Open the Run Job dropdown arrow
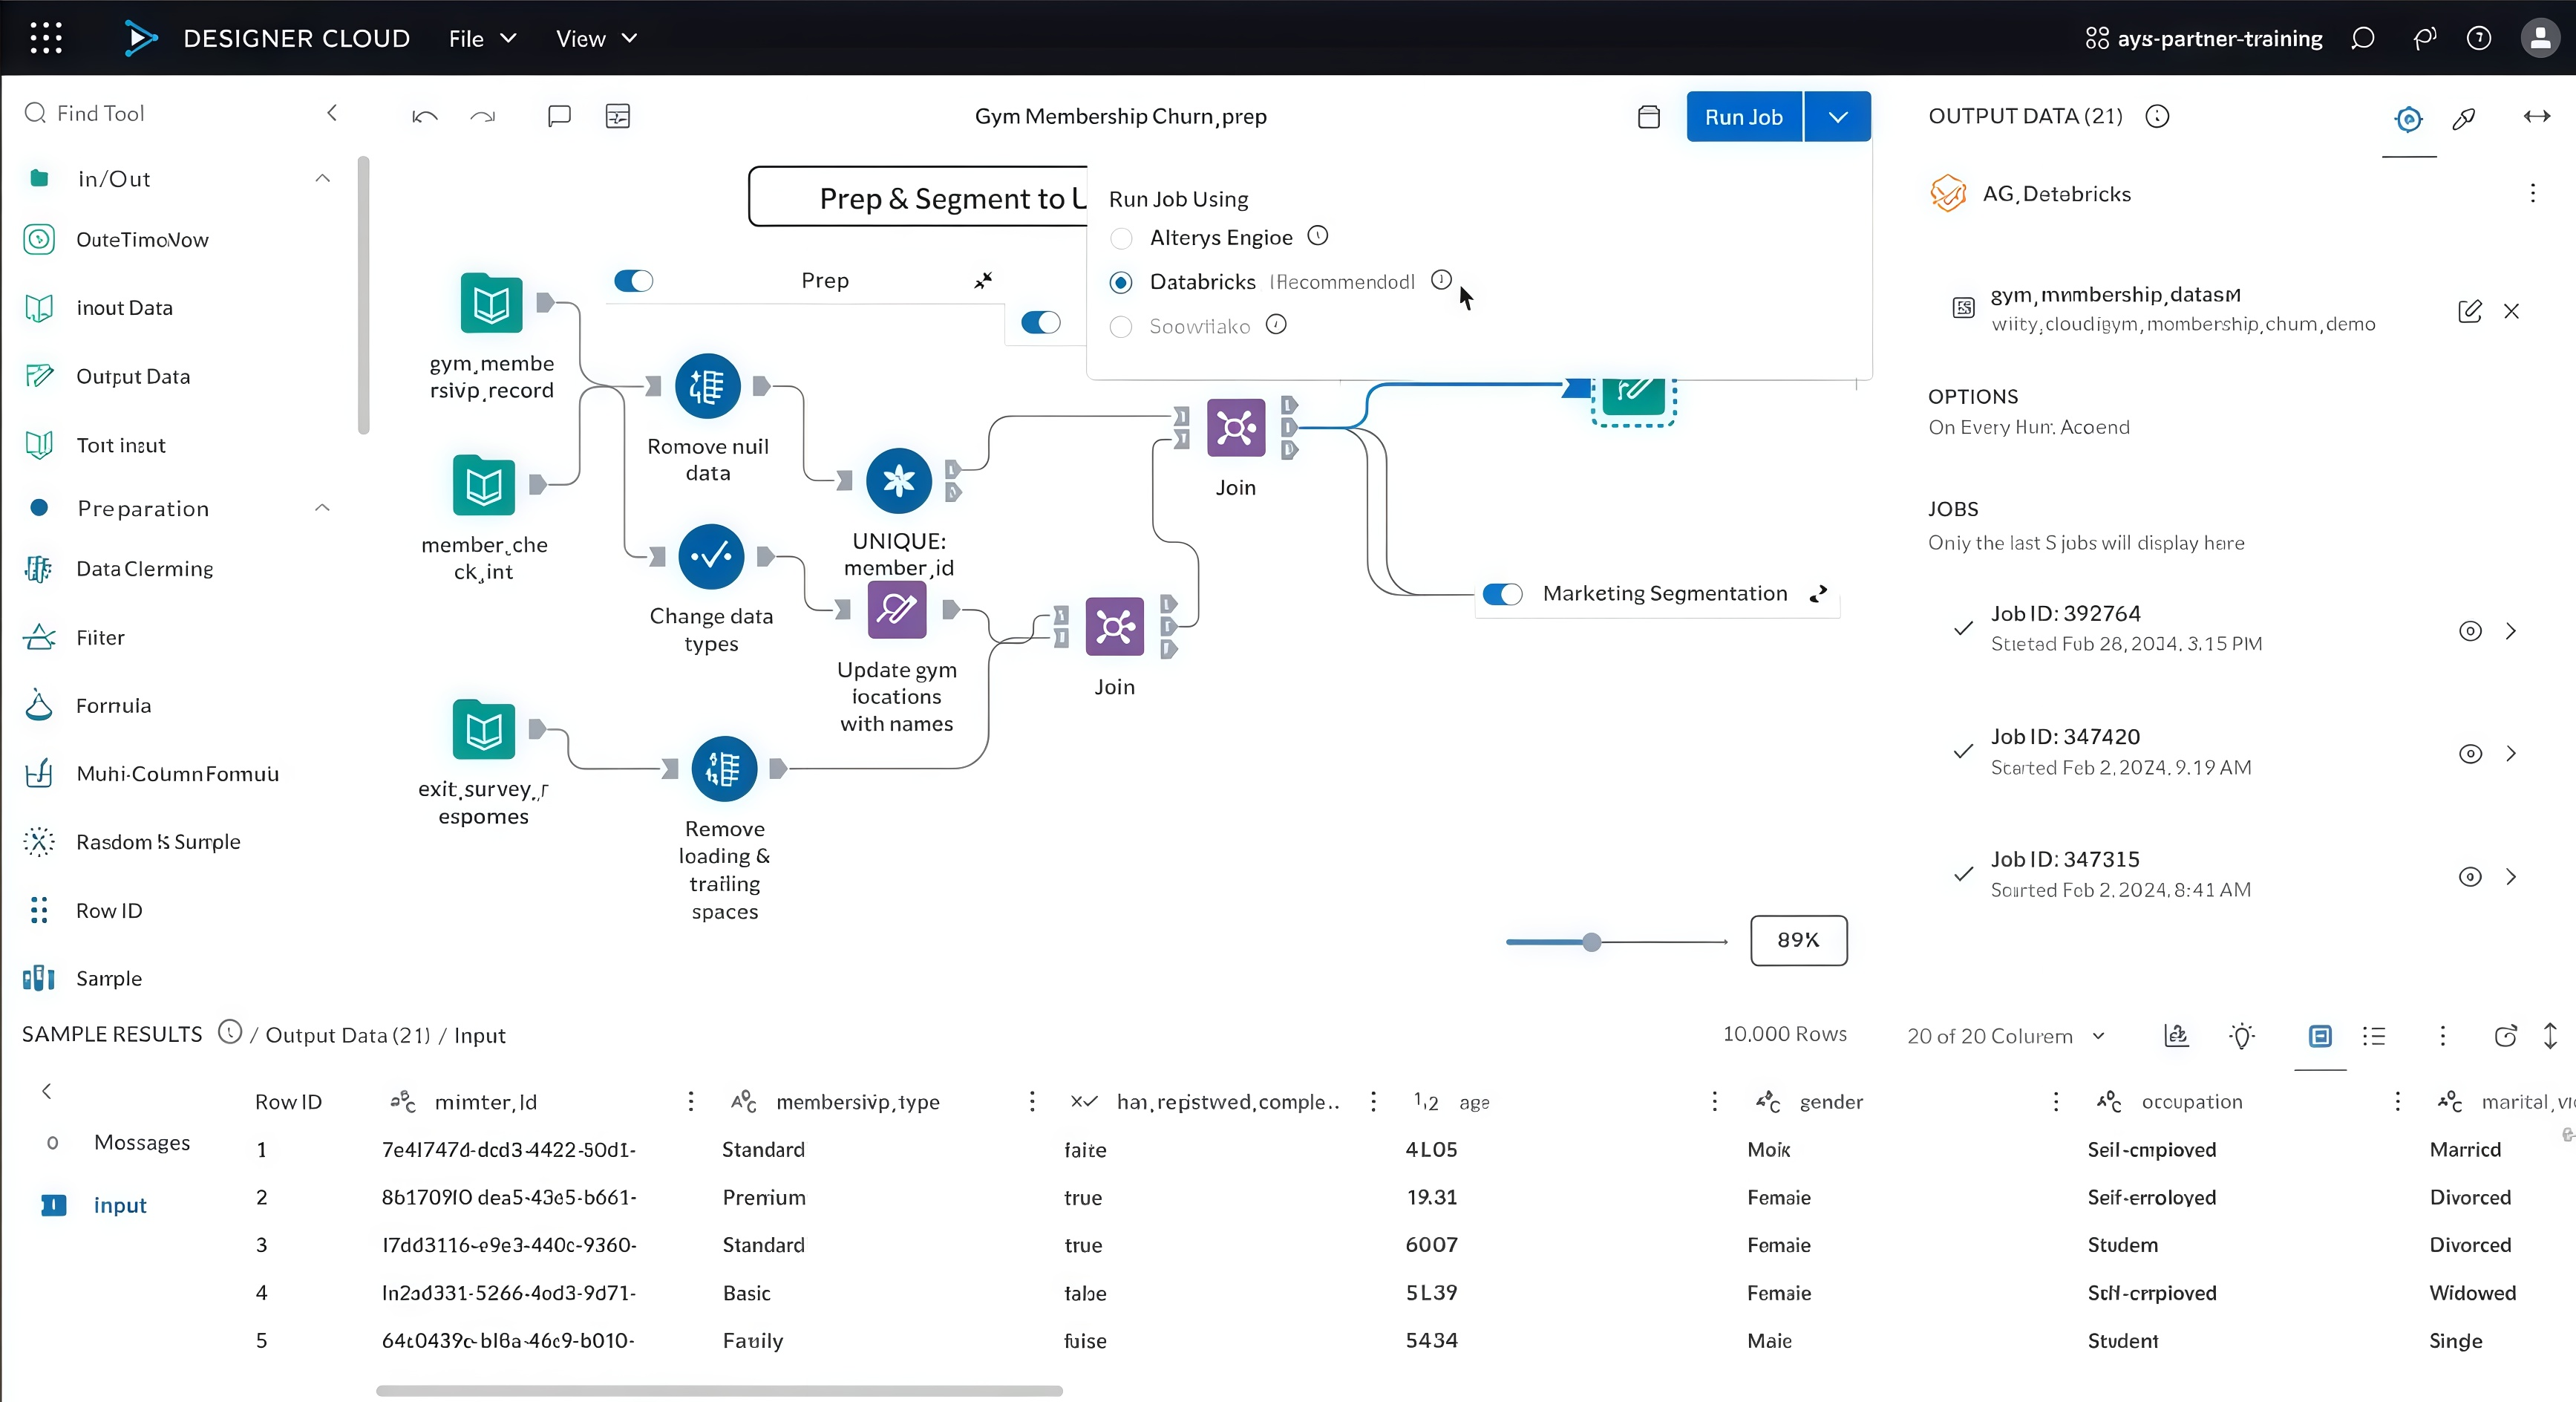The width and height of the screenshot is (2576, 1402). pyautogui.click(x=1837, y=117)
